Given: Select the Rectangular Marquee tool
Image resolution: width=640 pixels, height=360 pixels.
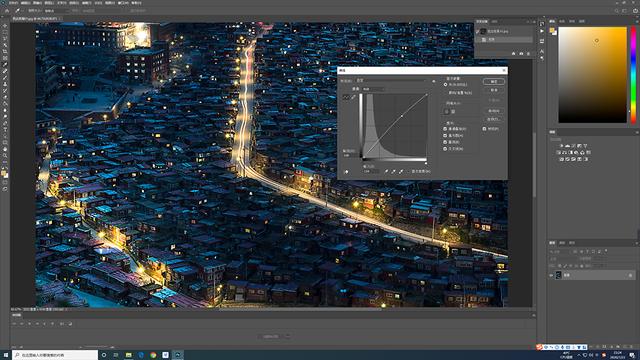Looking at the screenshot, I should [x=5, y=32].
